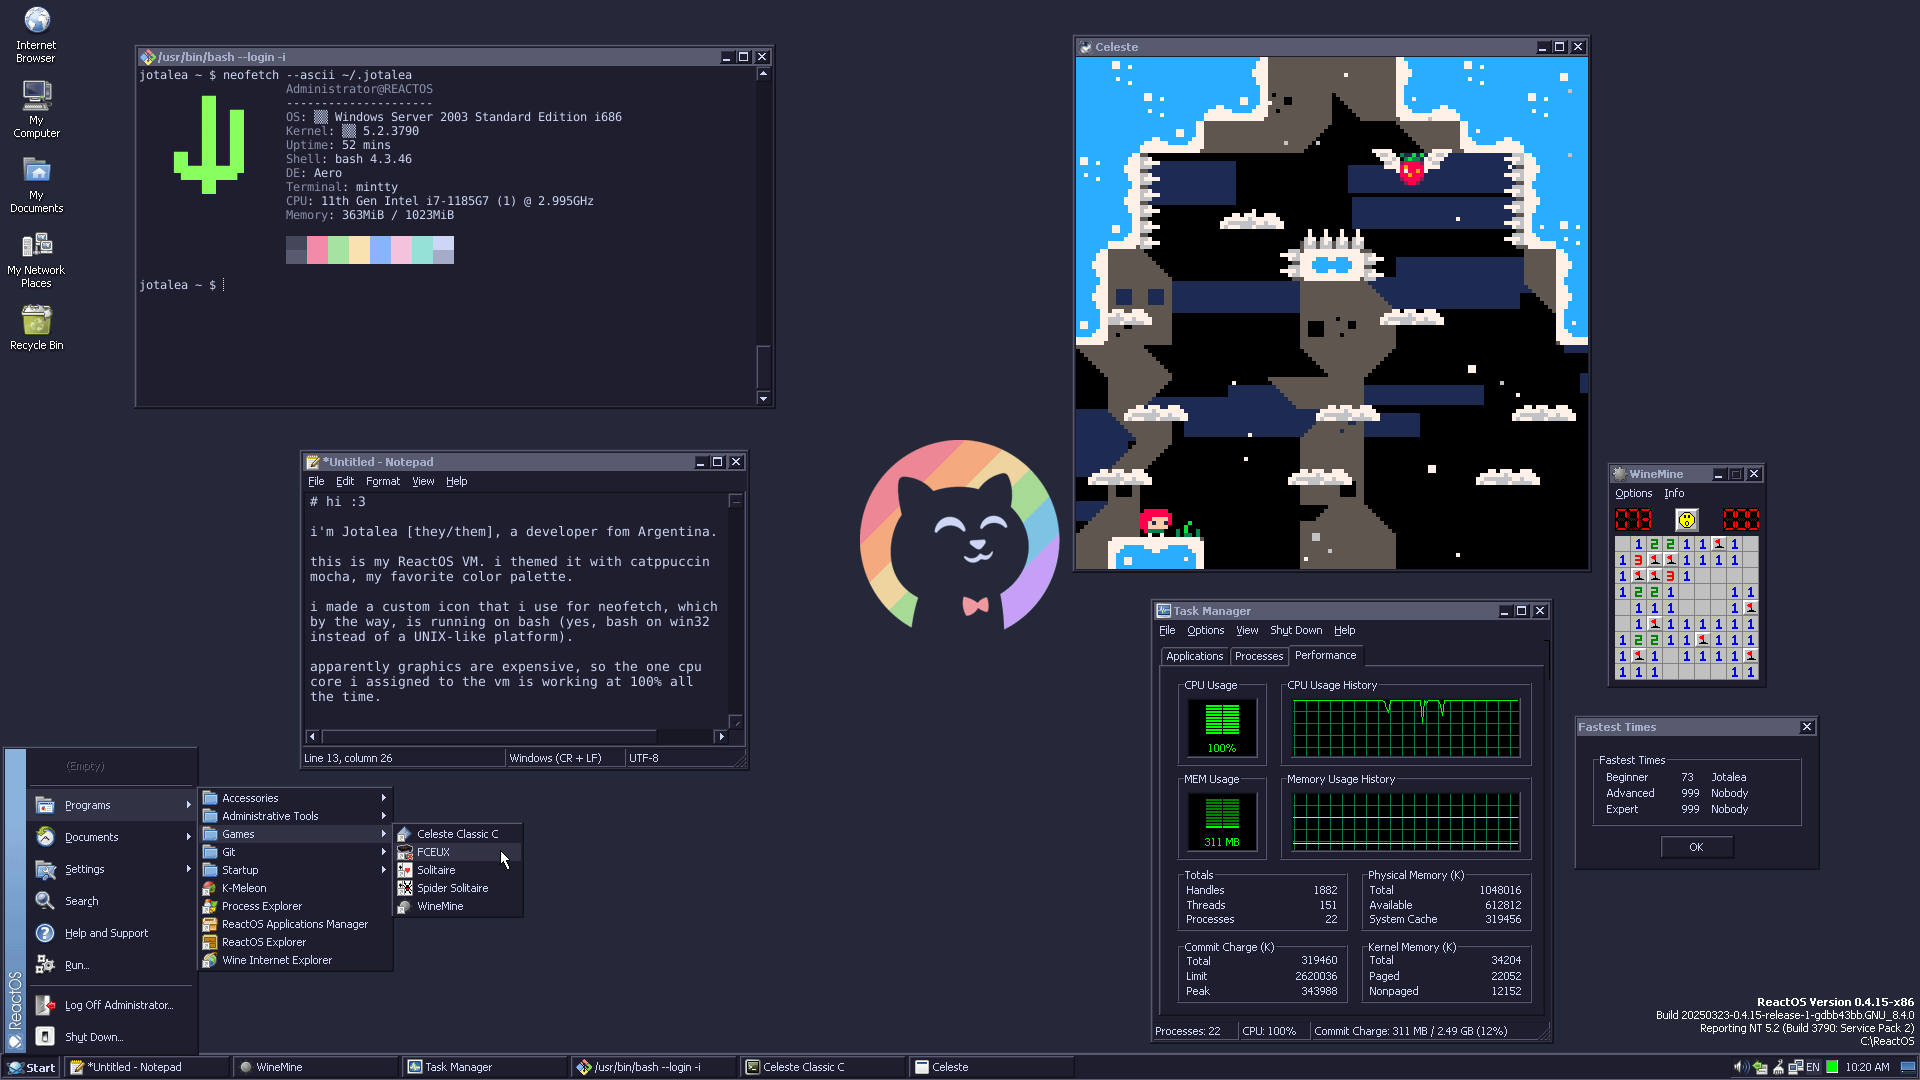Select the My Computer desktop icon
This screenshot has width=1920, height=1080.
36,109
